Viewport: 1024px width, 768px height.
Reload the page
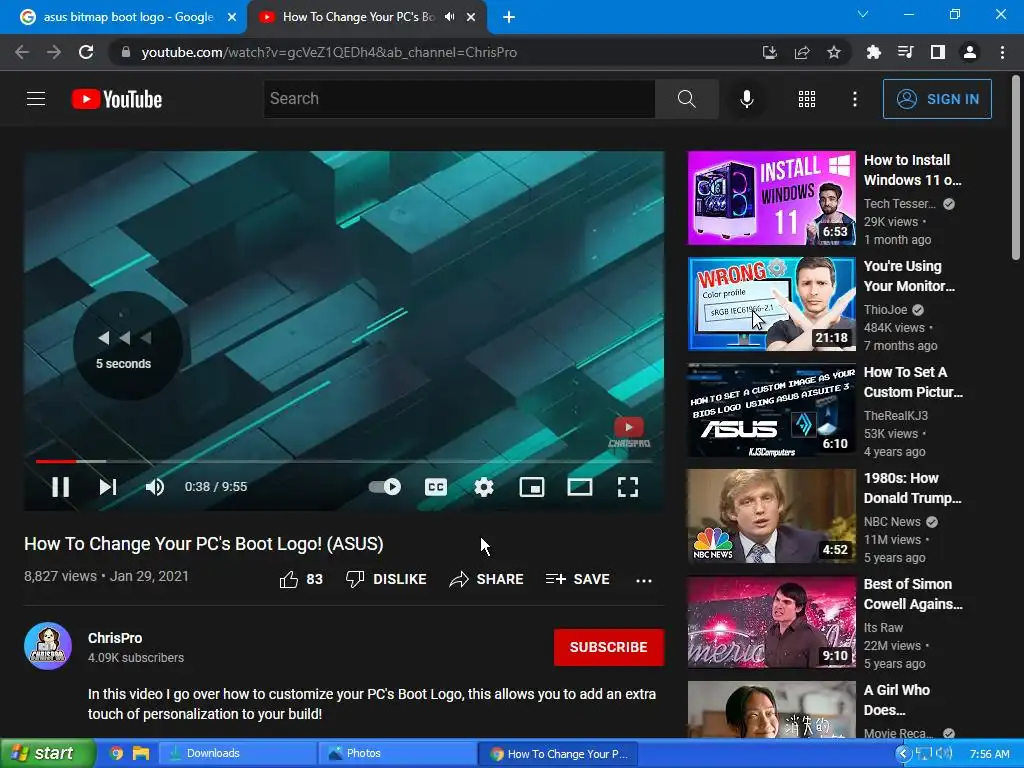click(86, 52)
